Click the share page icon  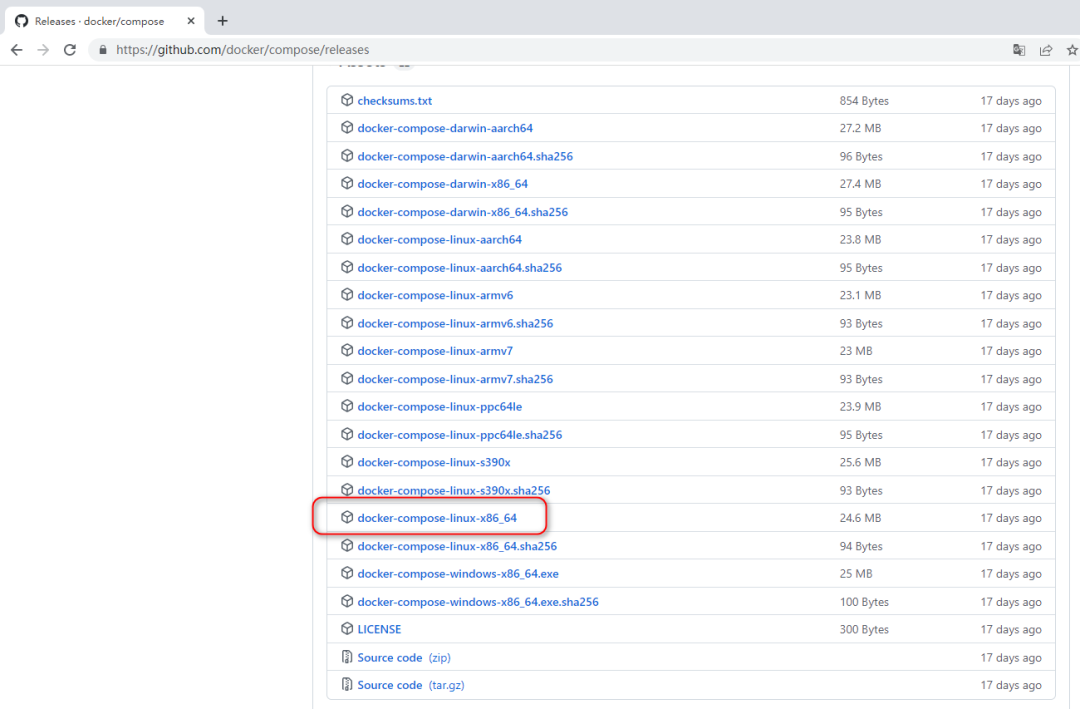pos(1046,49)
